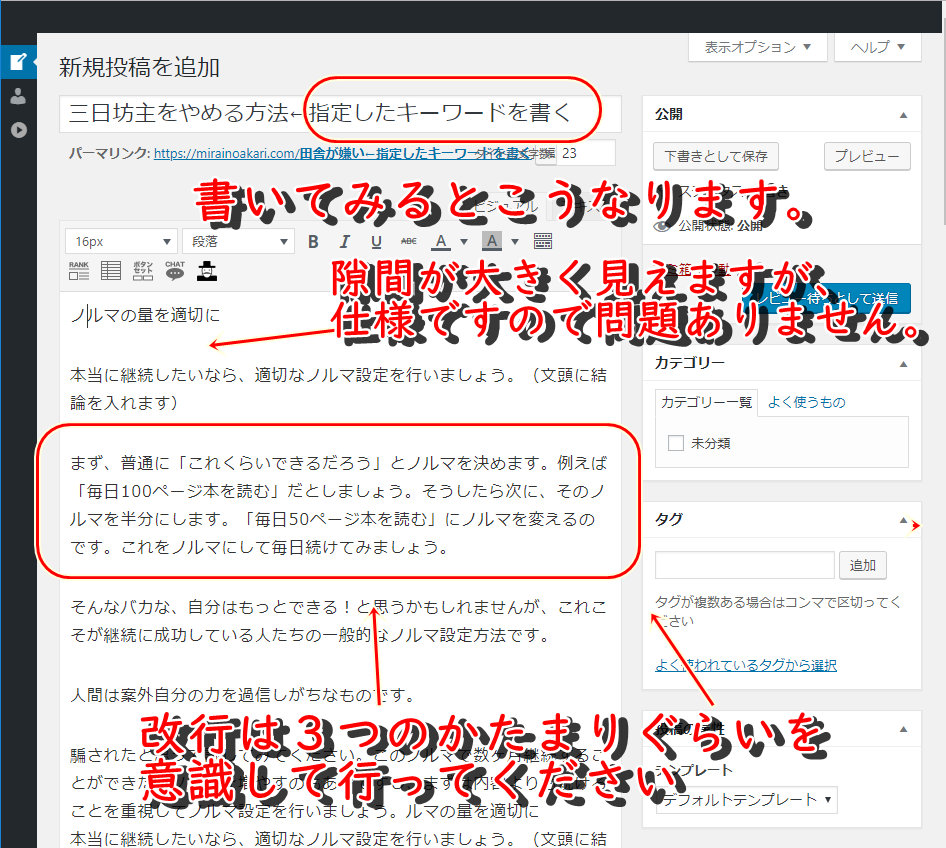Apply strikethrough ABC formatting
The height and width of the screenshot is (848, 946).
(408, 242)
